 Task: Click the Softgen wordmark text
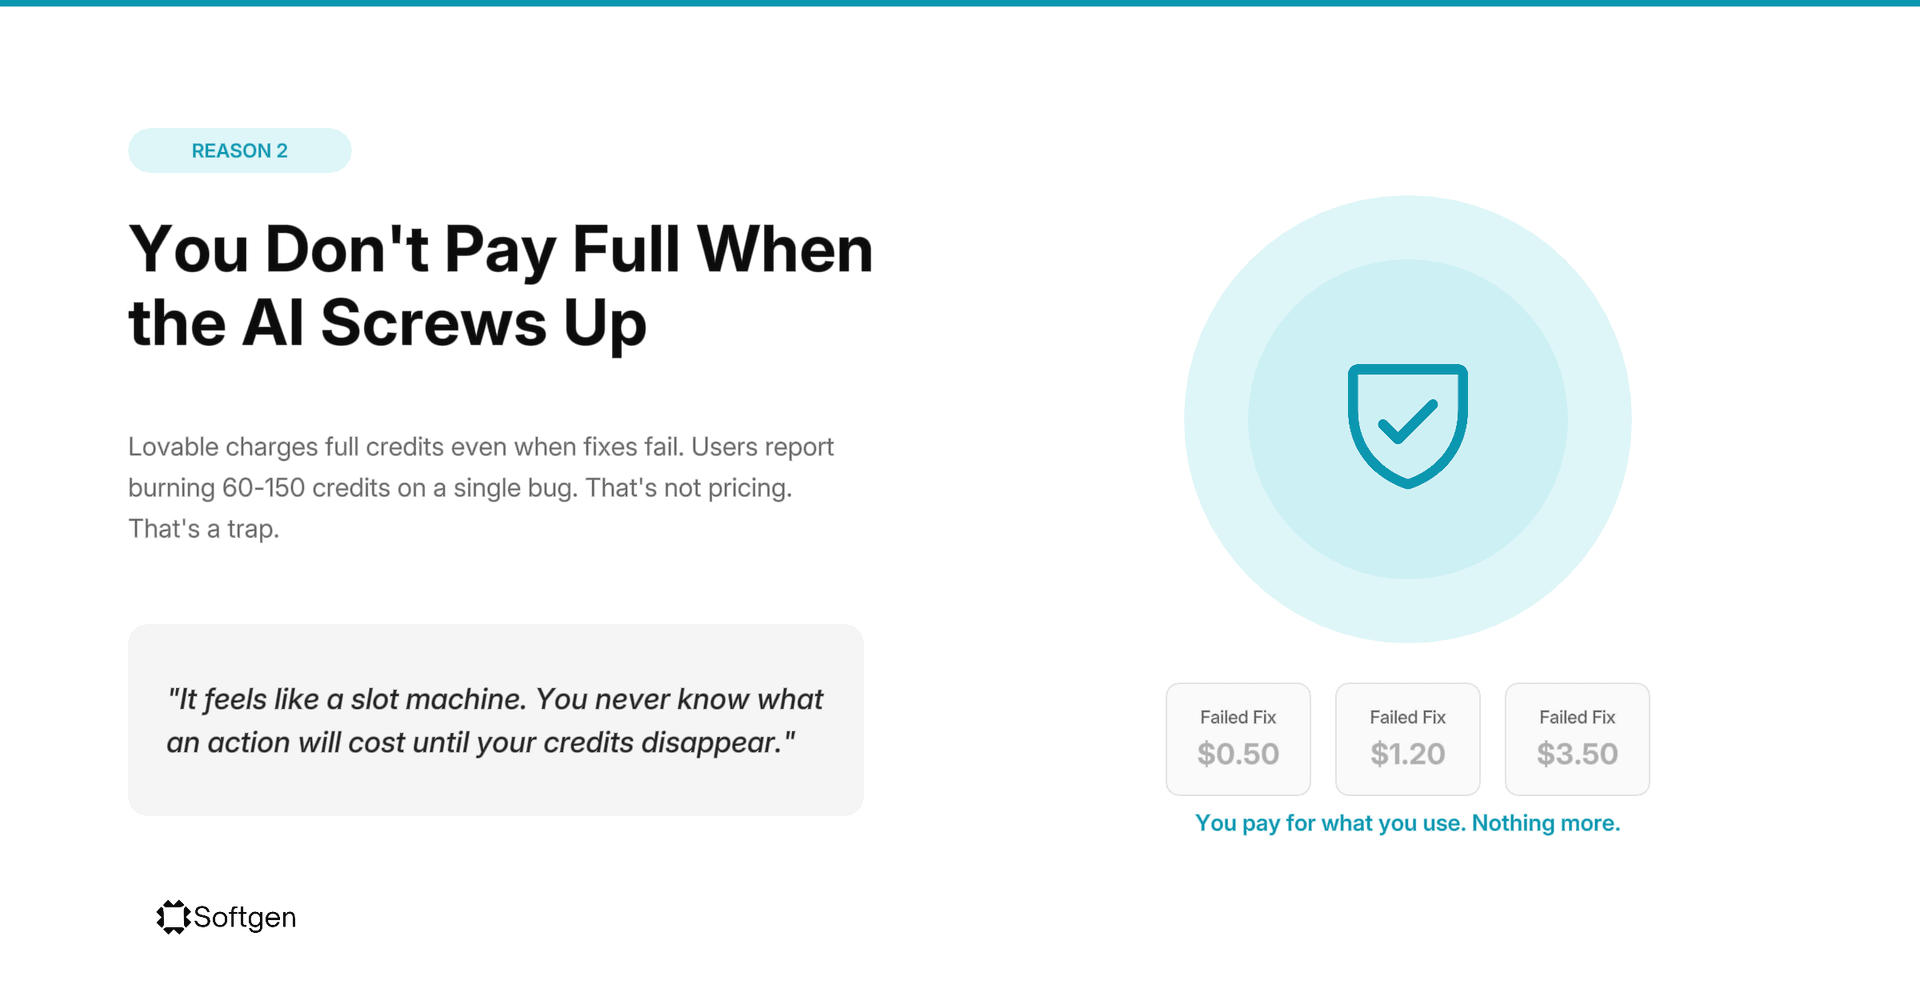tap(245, 917)
